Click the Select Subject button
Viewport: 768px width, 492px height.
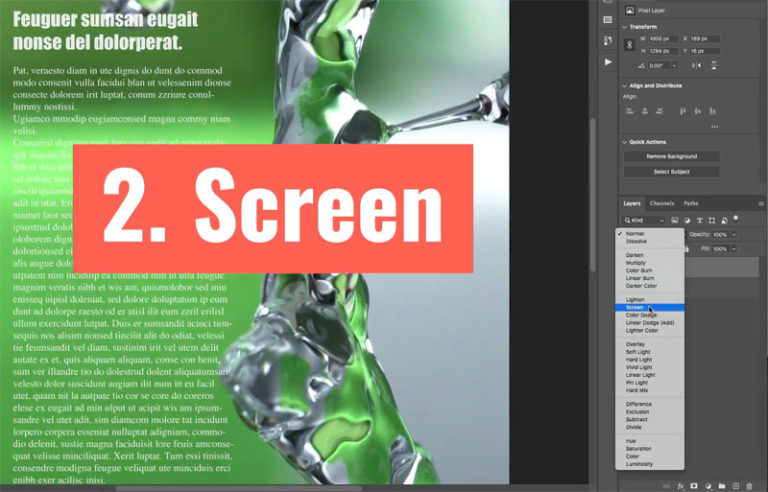coord(671,172)
